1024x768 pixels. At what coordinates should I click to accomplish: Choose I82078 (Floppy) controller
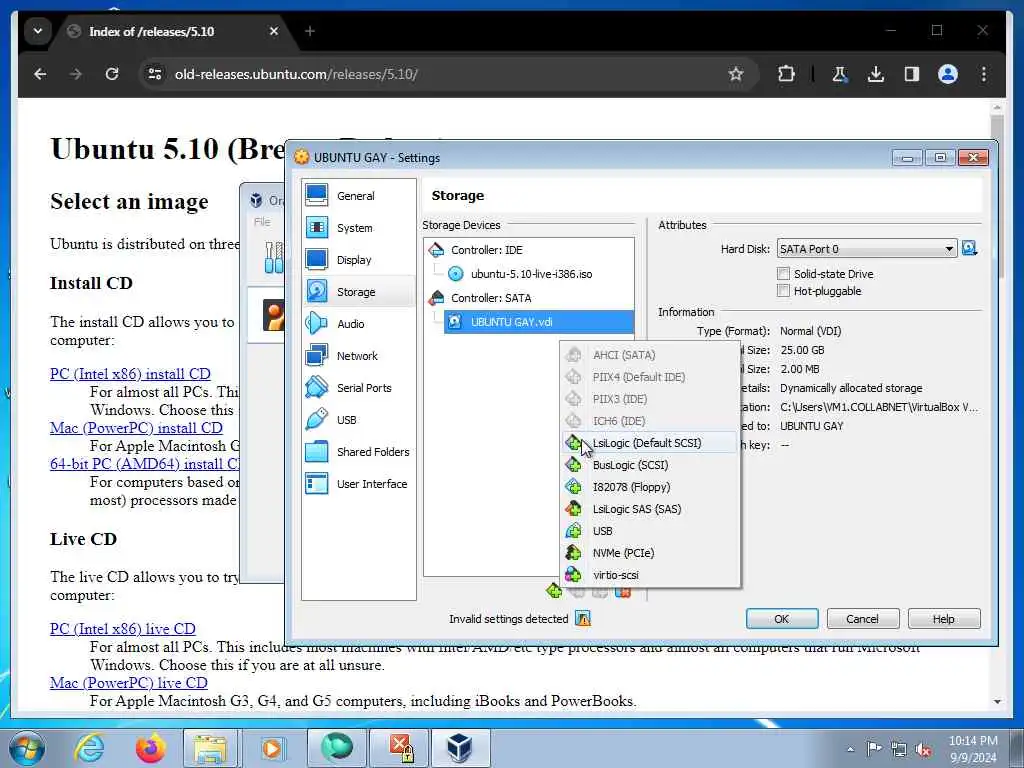point(650,487)
